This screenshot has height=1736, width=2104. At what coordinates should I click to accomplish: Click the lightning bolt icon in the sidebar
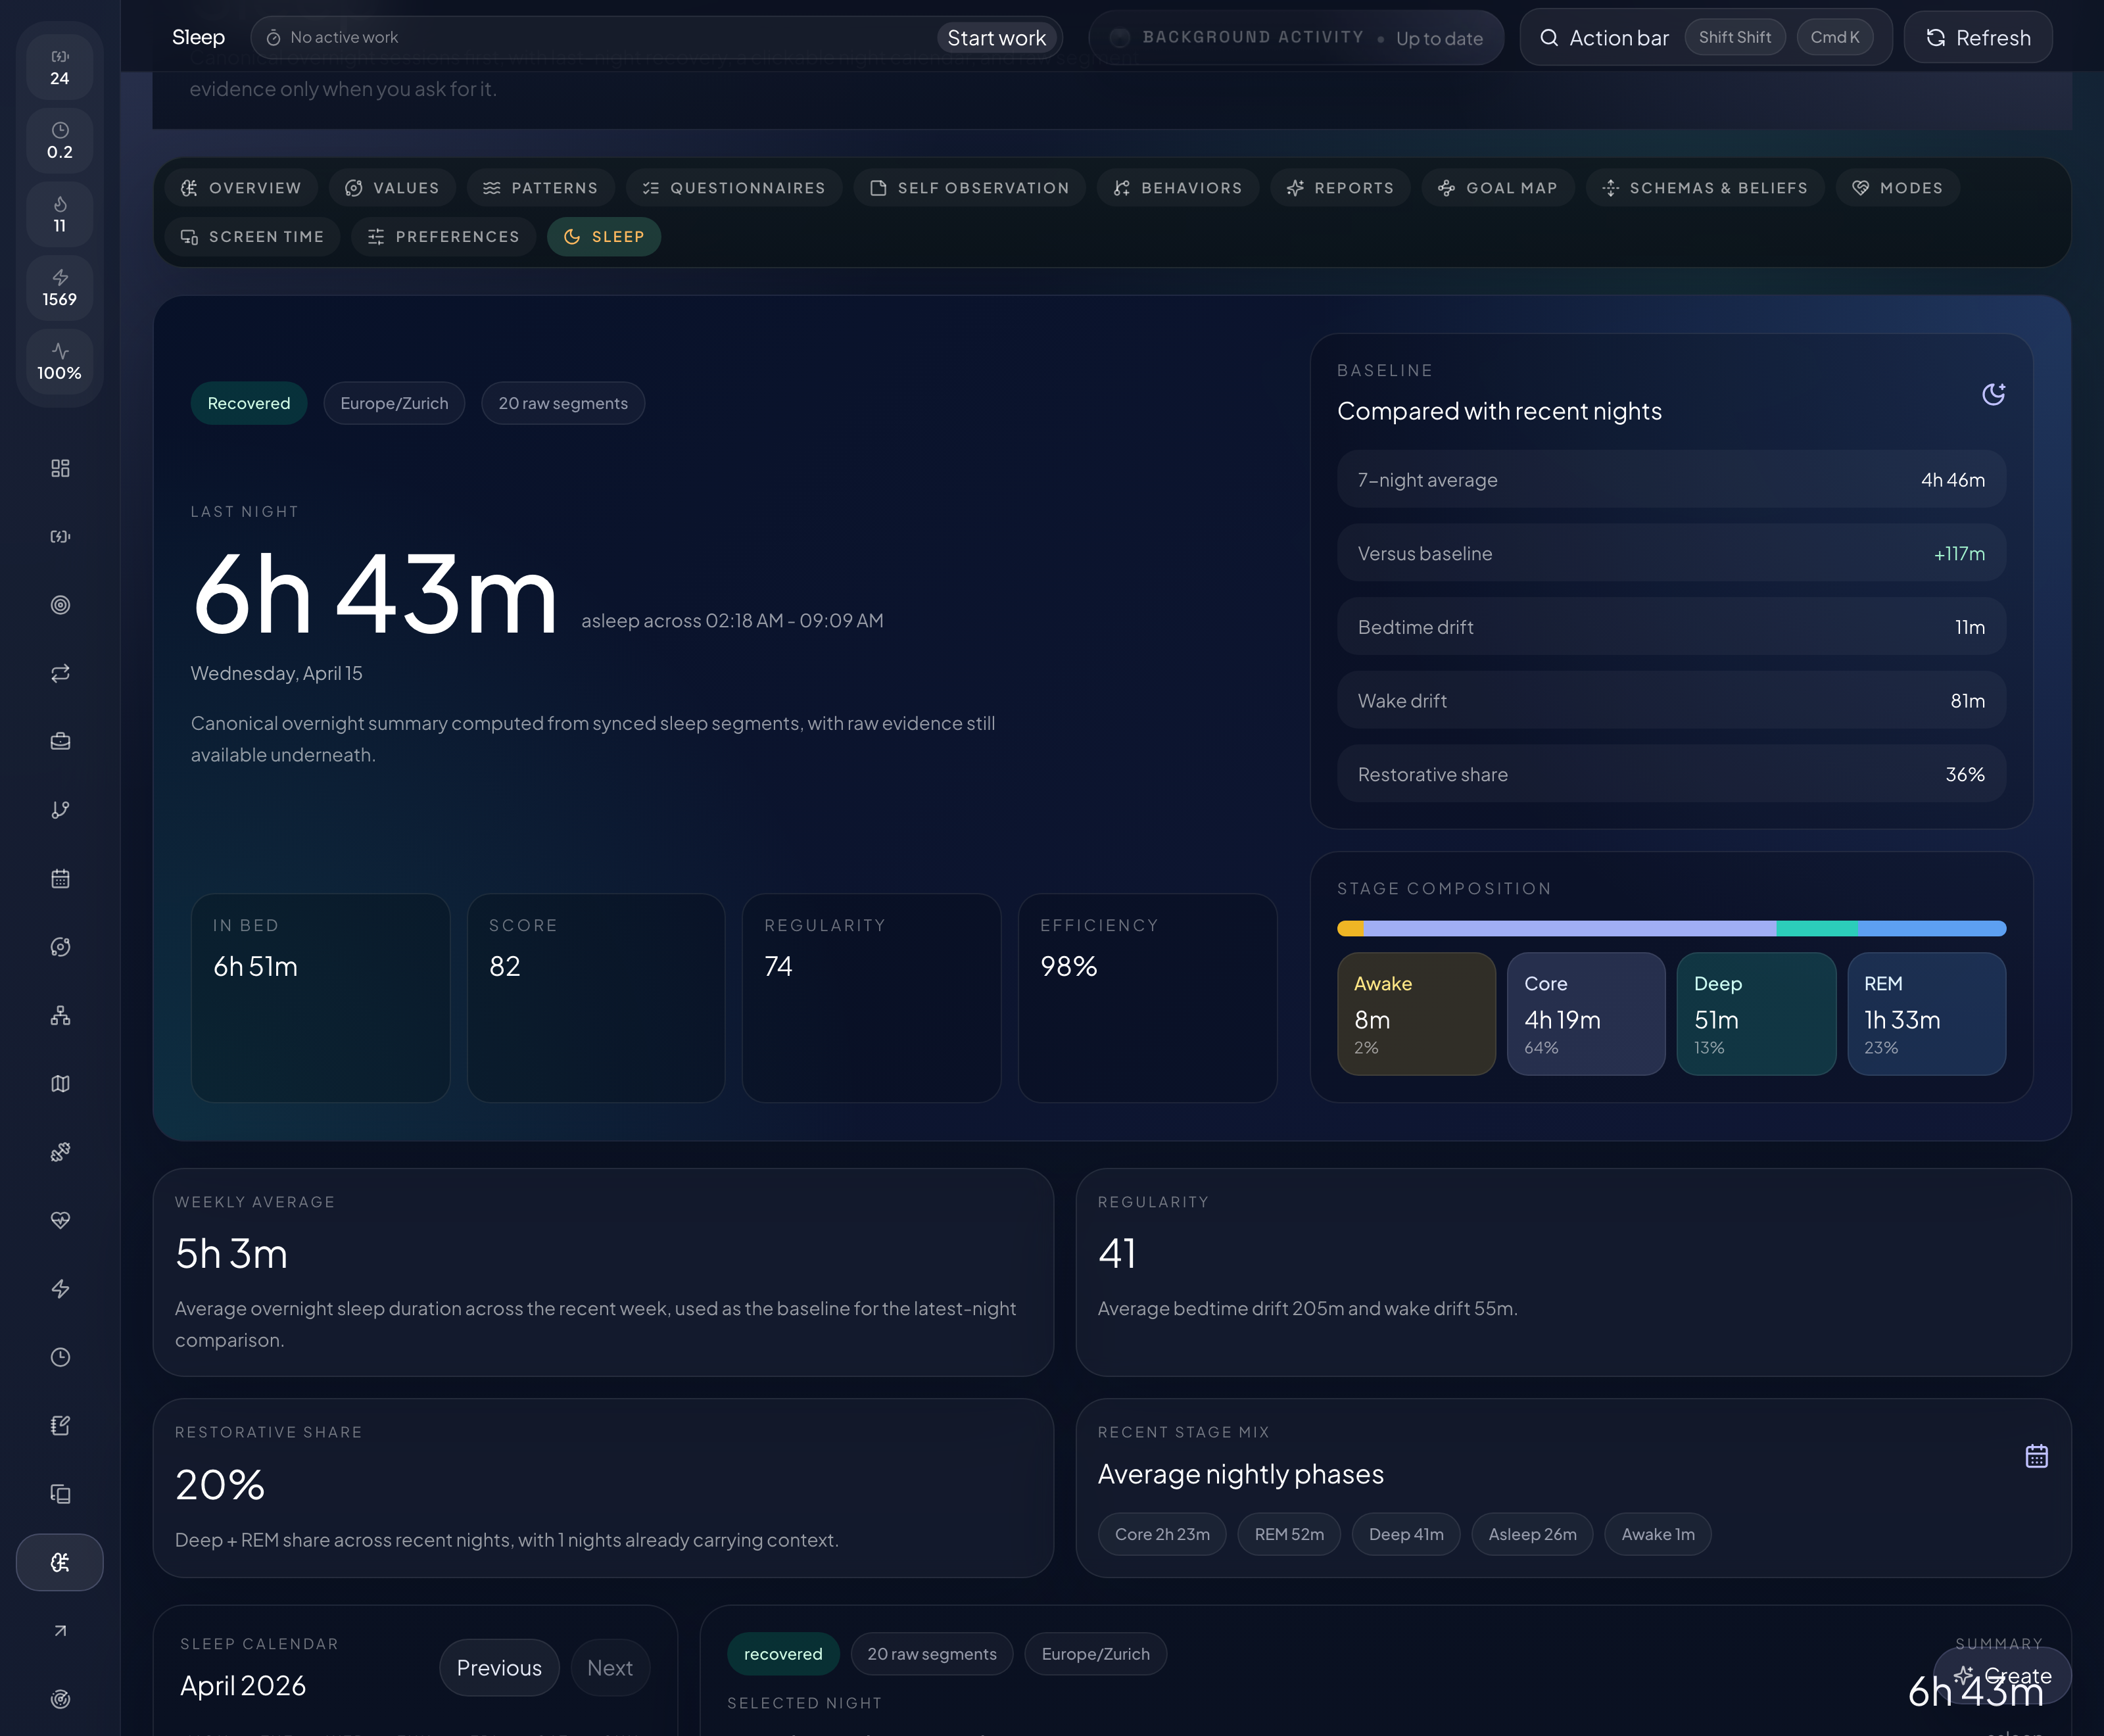pyautogui.click(x=60, y=1289)
